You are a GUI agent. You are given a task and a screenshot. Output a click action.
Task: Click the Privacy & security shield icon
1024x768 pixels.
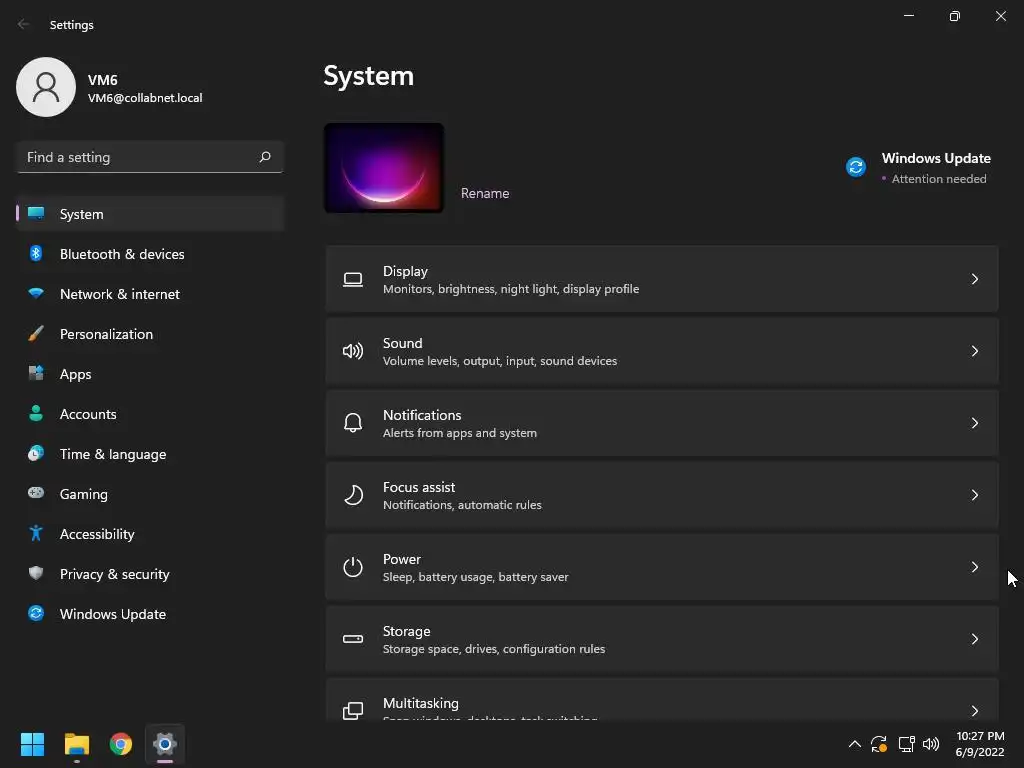click(x=36, y=573)
